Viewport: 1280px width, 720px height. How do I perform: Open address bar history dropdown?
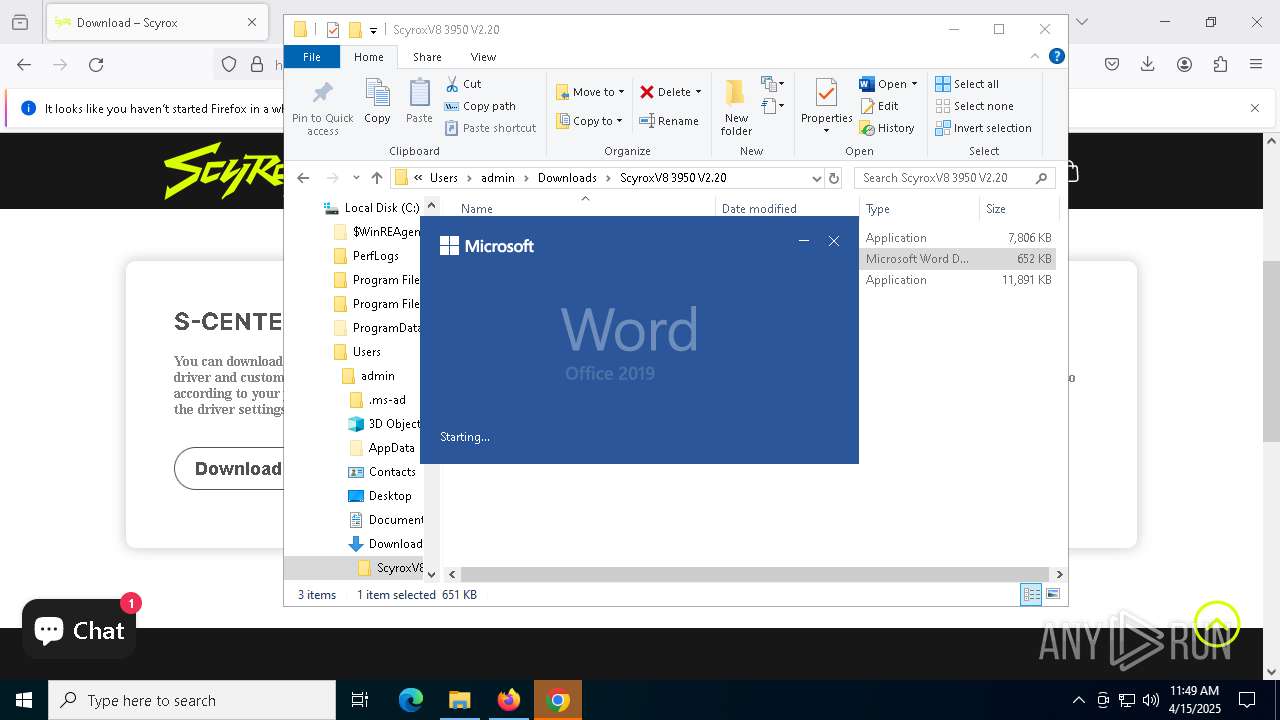[816, 178]
